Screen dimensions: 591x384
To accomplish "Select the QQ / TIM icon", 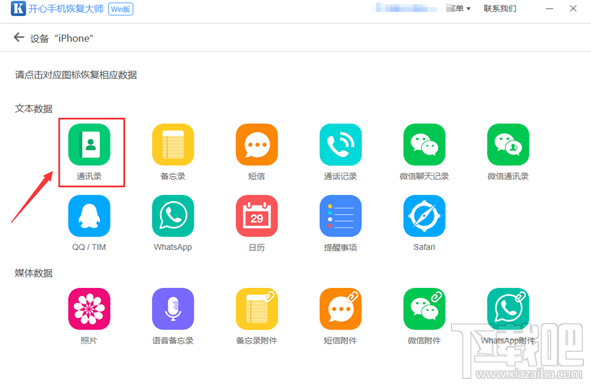I will tap(89, 216).
